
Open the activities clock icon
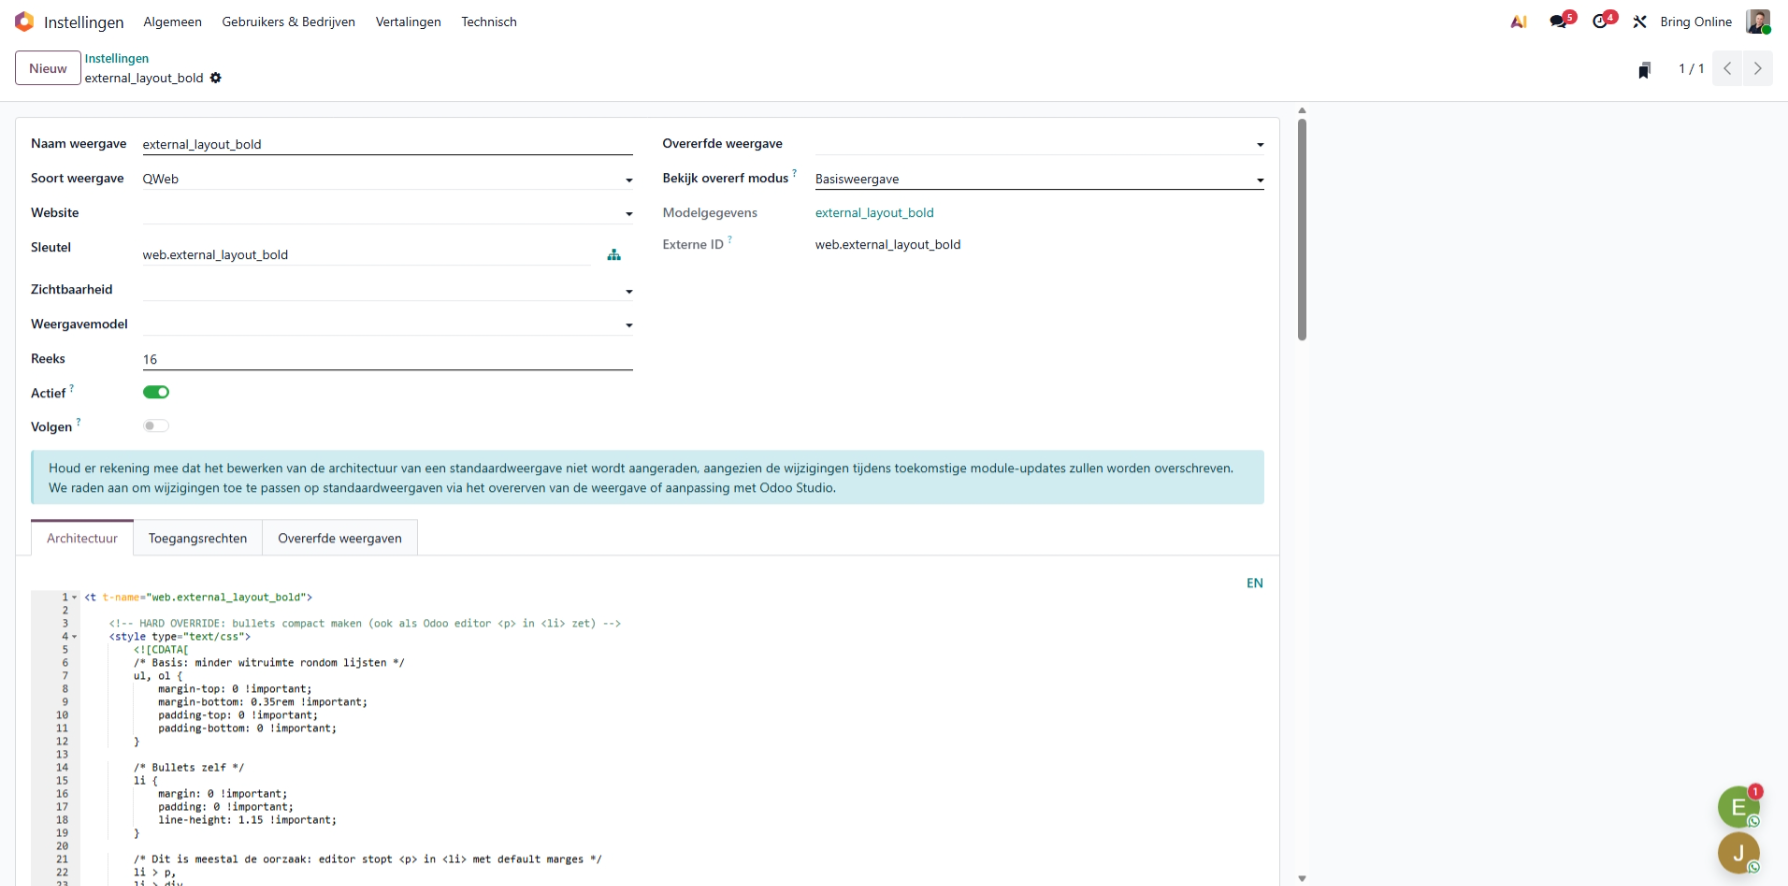(1601, 22)
